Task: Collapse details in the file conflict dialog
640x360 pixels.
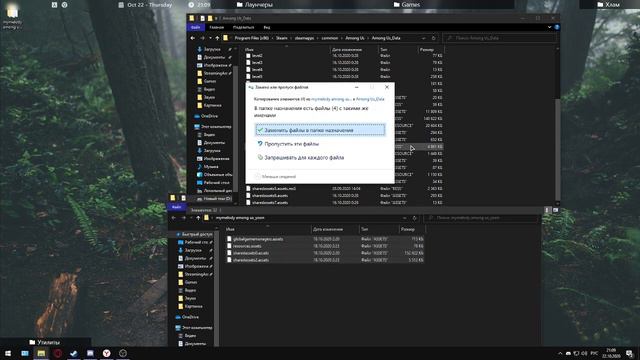Action: pos(275,176)
